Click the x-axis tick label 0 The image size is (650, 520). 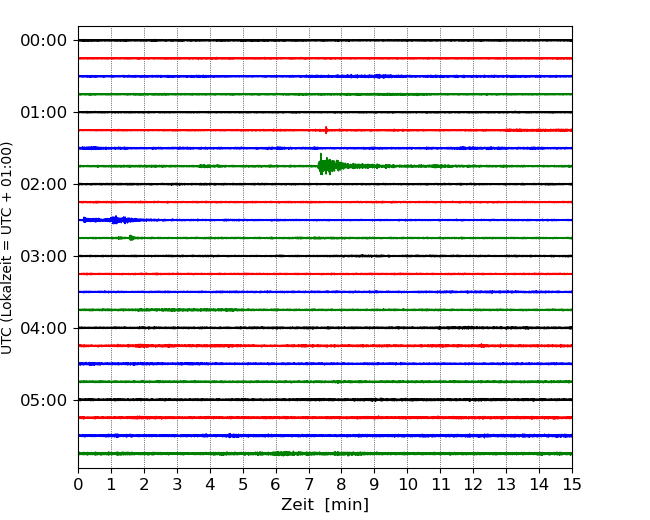pyautogui.click(x=78, y=485)
